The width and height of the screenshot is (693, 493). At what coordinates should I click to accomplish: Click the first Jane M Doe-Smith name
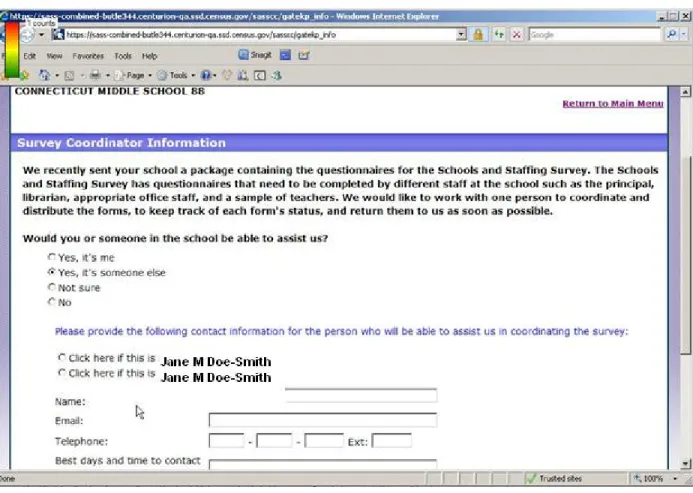[216, 362]
